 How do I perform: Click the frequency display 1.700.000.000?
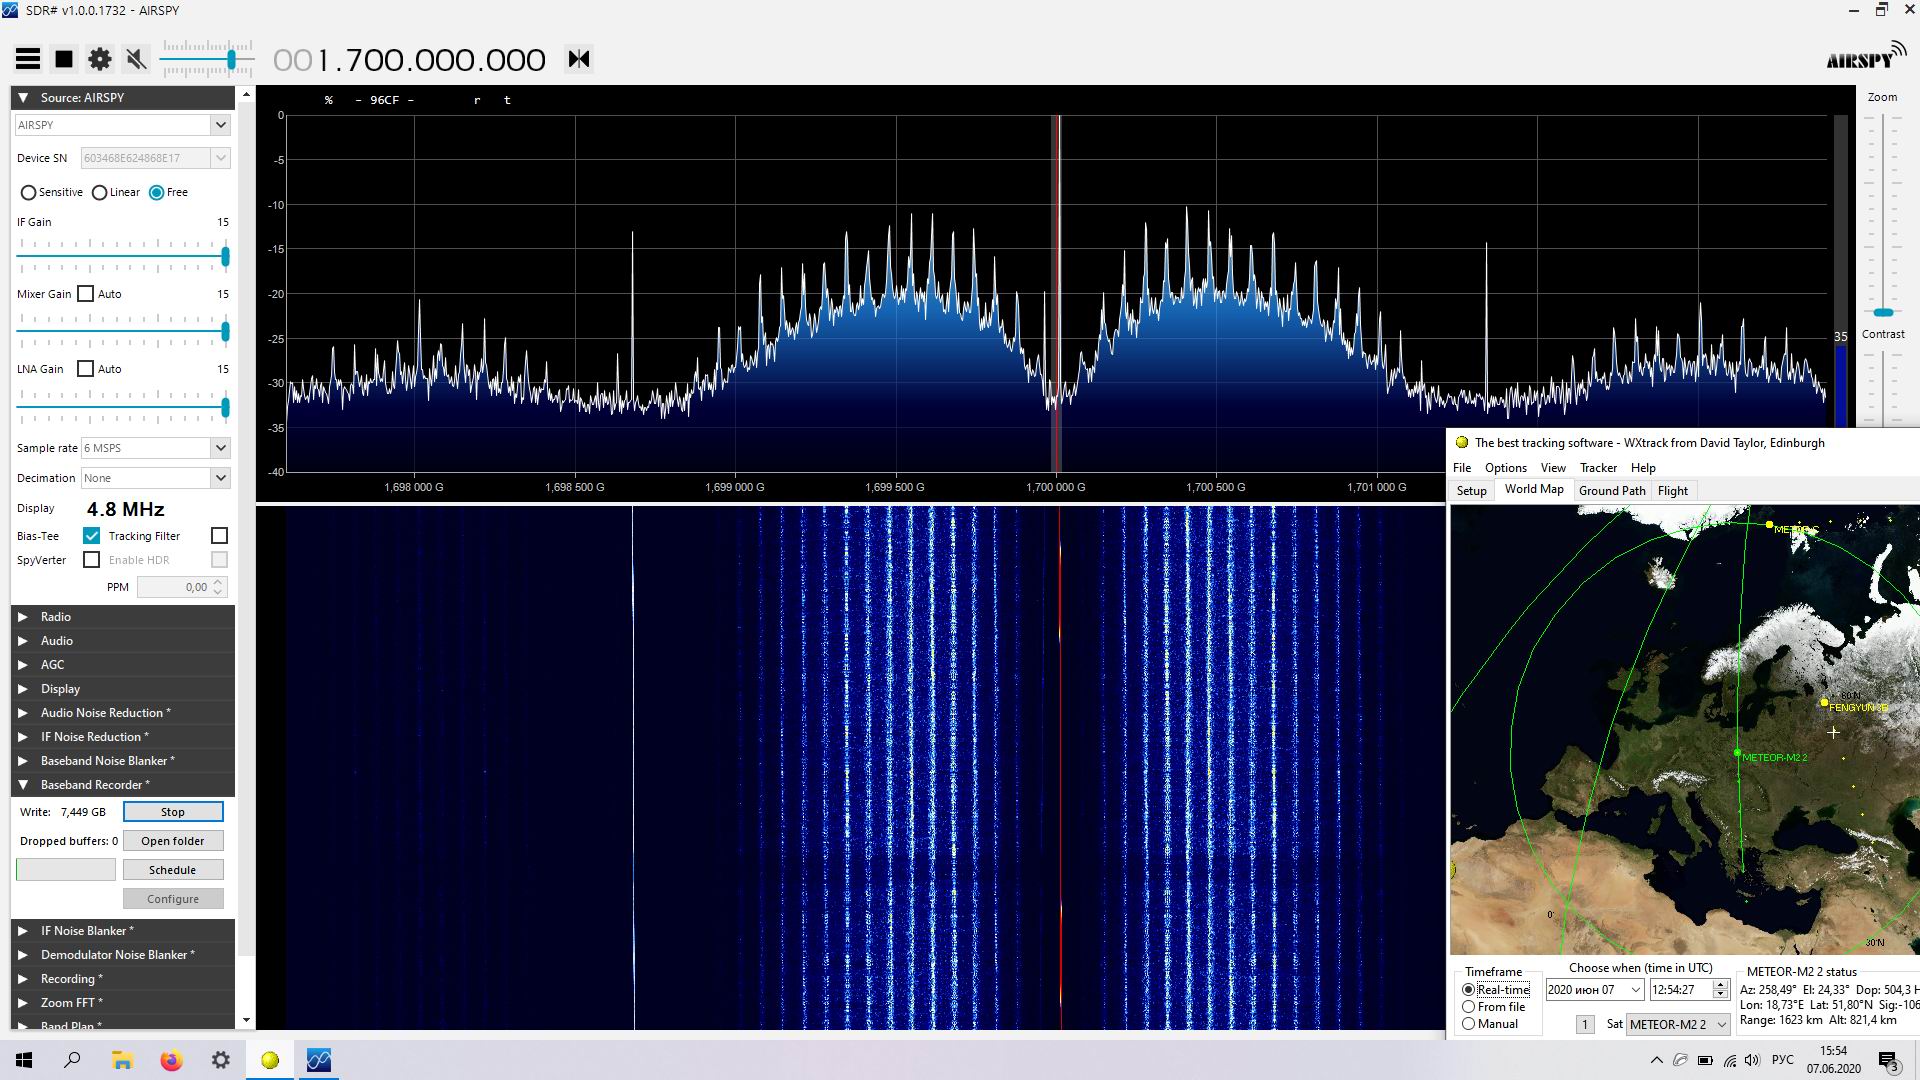click(410, 60)
